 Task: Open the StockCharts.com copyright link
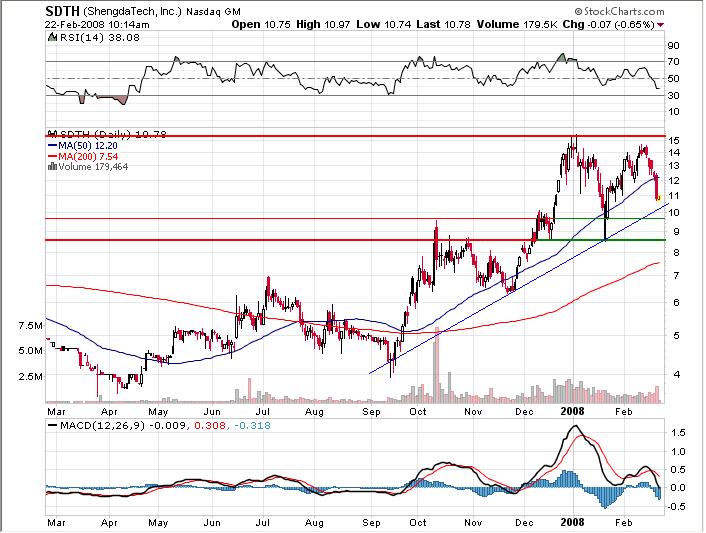(x=619, y=11)
